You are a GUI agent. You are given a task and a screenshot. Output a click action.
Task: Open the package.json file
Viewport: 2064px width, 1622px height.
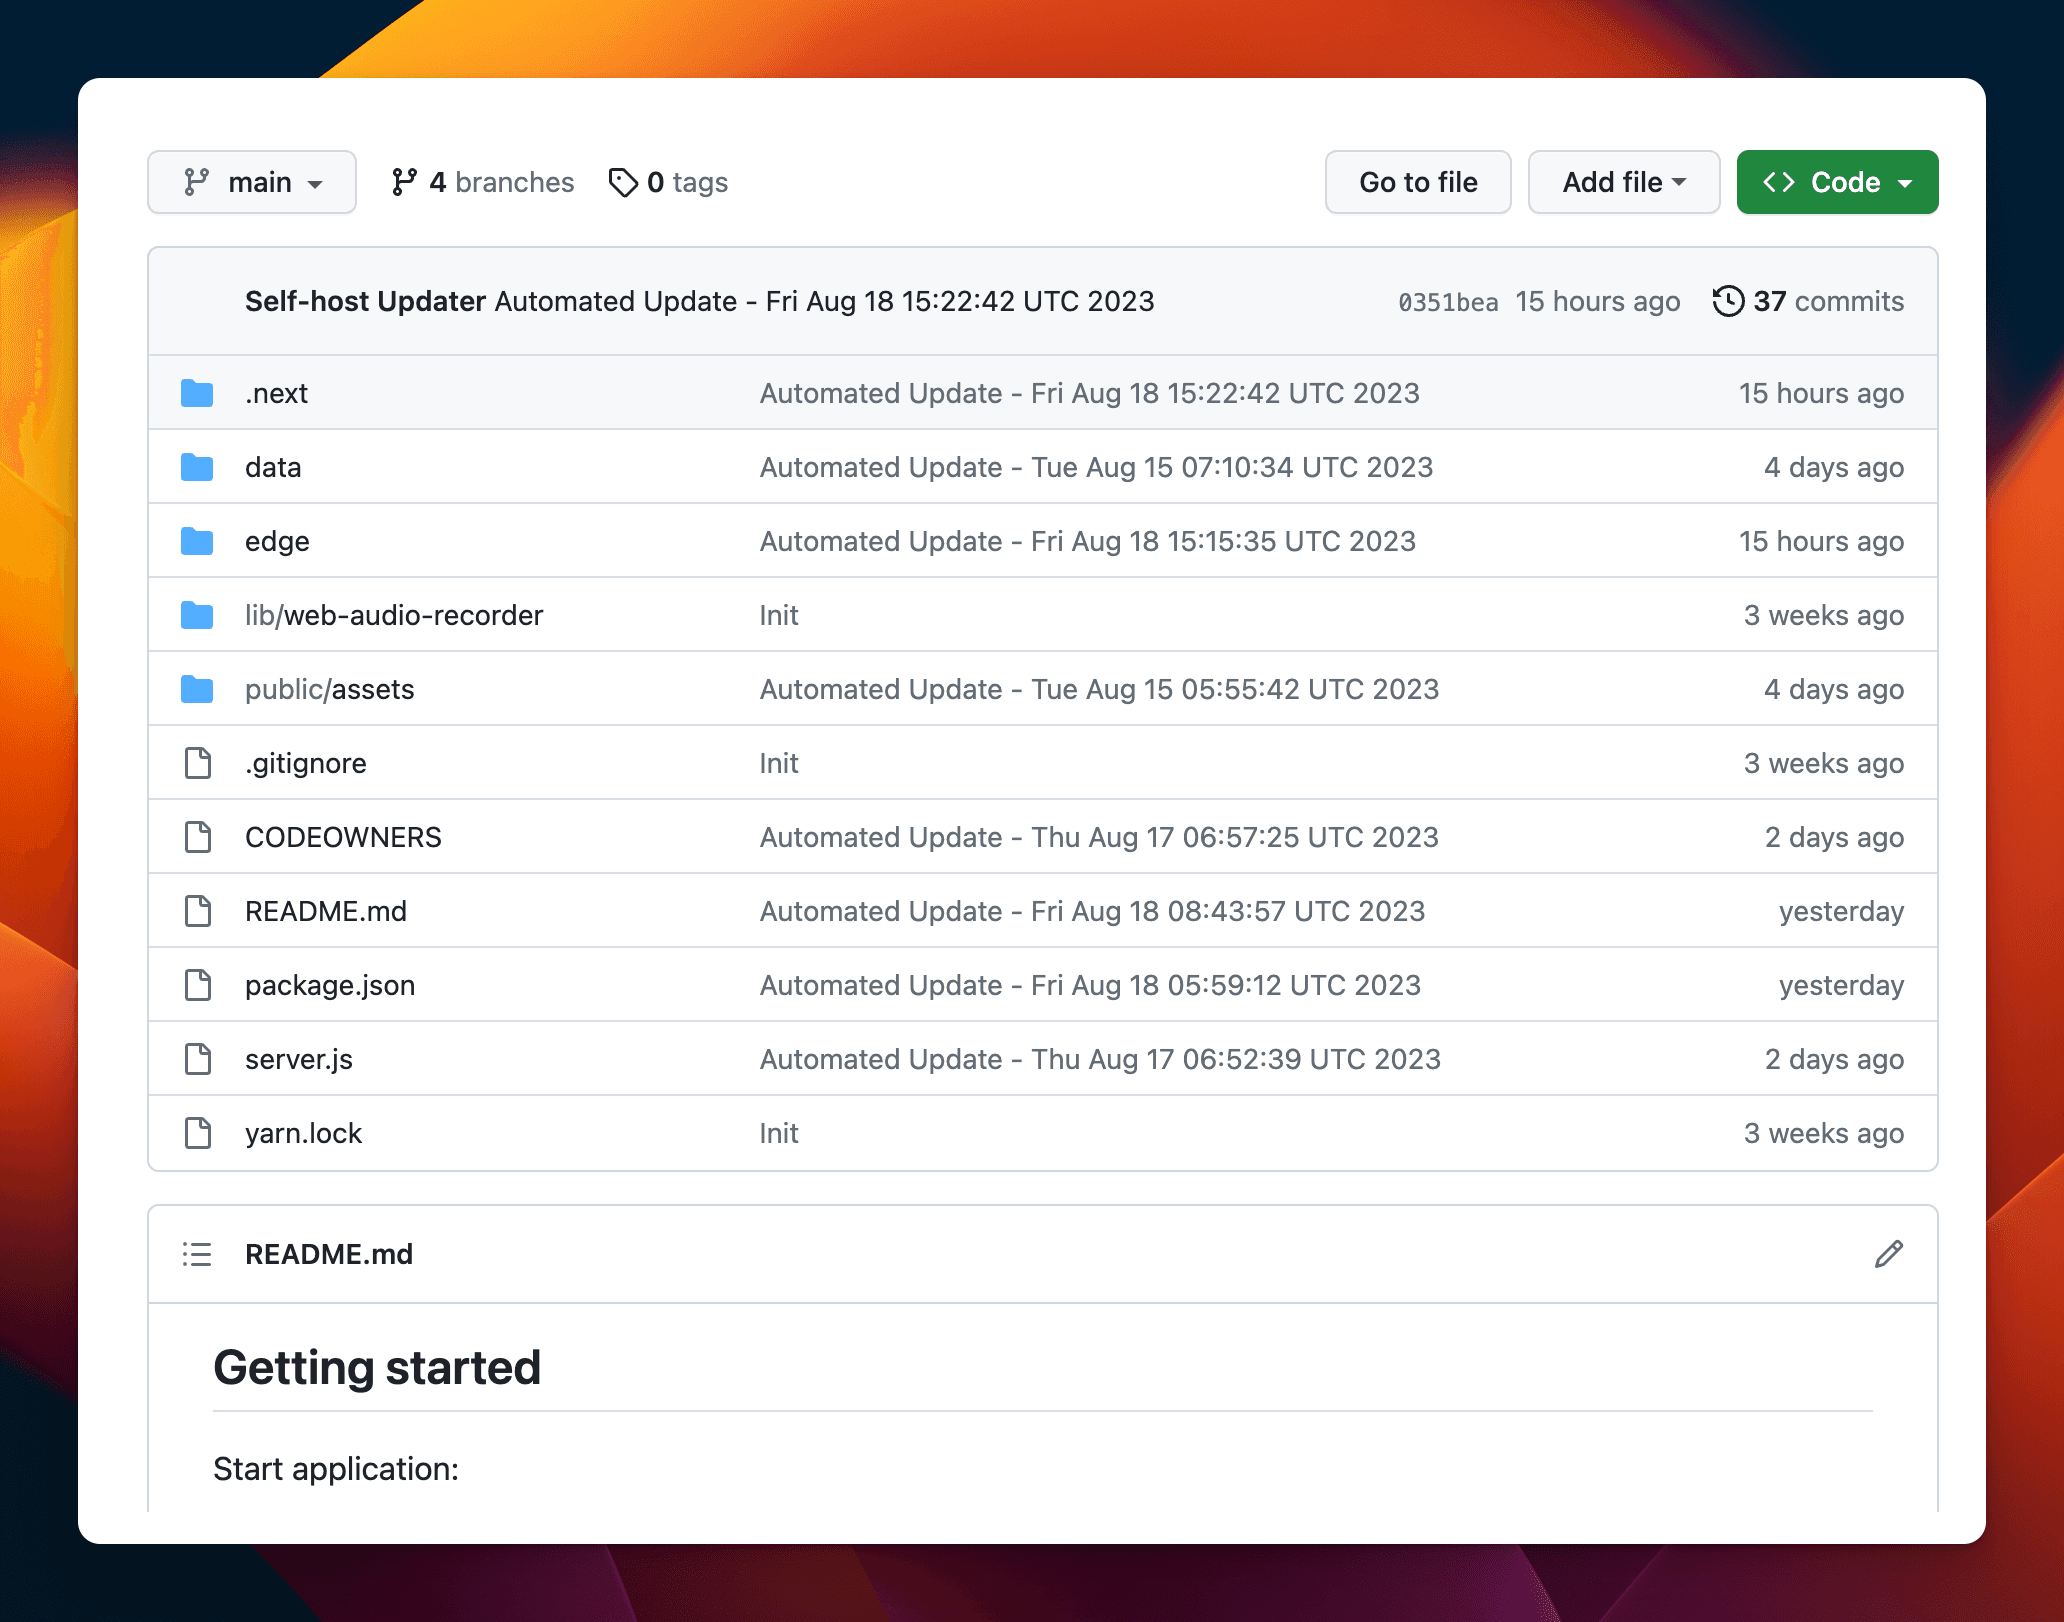[330, 985]
